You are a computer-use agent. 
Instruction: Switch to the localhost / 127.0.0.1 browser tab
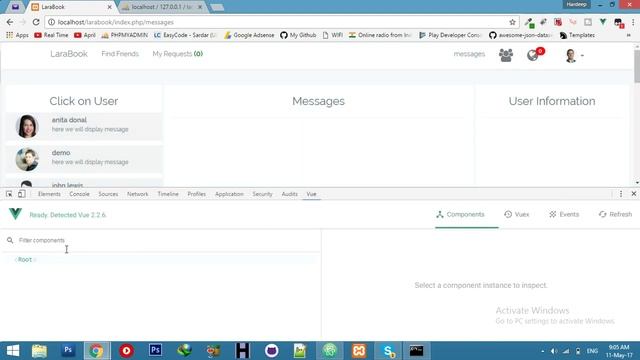coord(162,7)
